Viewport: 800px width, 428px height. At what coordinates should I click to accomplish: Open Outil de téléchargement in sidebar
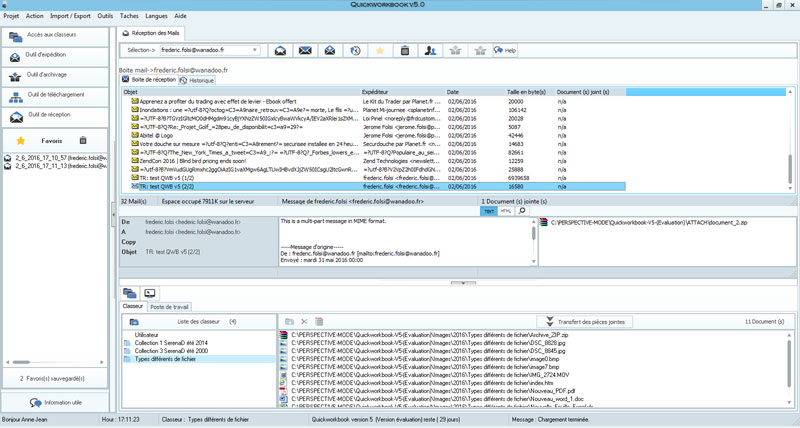tap(55, 95)
